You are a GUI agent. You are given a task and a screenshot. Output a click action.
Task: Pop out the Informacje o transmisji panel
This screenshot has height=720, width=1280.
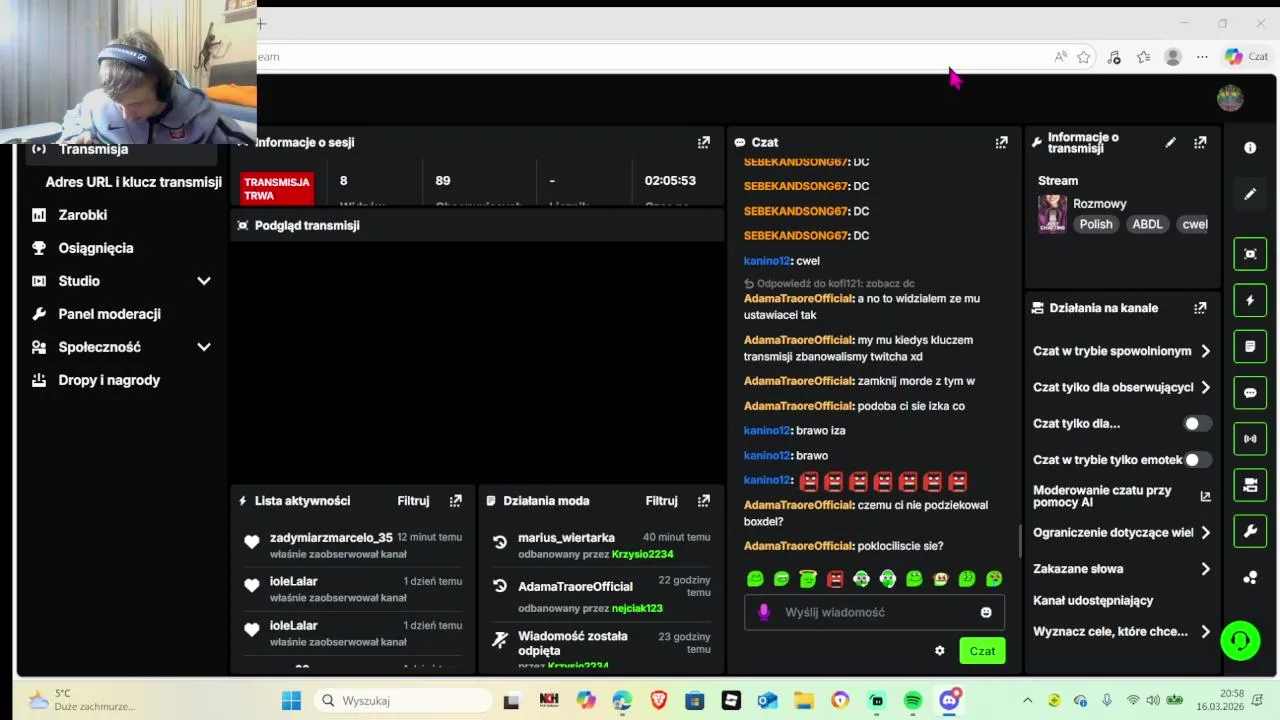(1200, 142)
